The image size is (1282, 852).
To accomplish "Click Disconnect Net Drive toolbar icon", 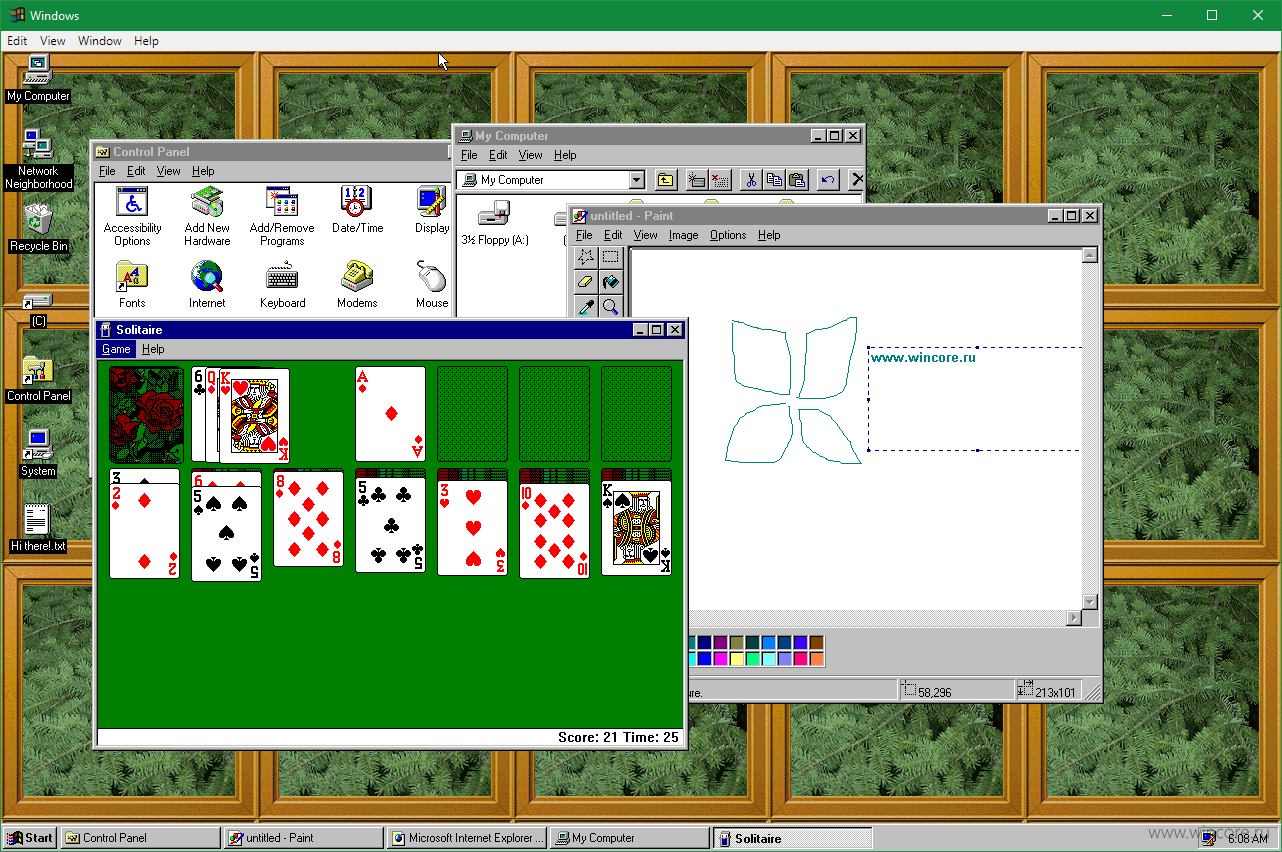I will [720, 180].
